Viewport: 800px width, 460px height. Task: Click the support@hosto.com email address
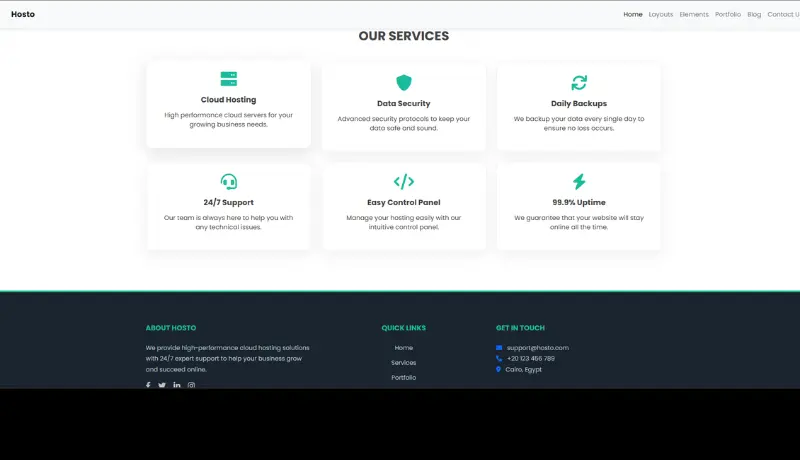[538, 348]
